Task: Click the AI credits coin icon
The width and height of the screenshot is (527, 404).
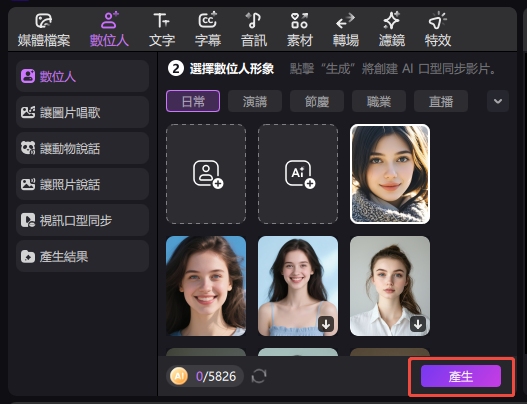Action: pos(179,376)
